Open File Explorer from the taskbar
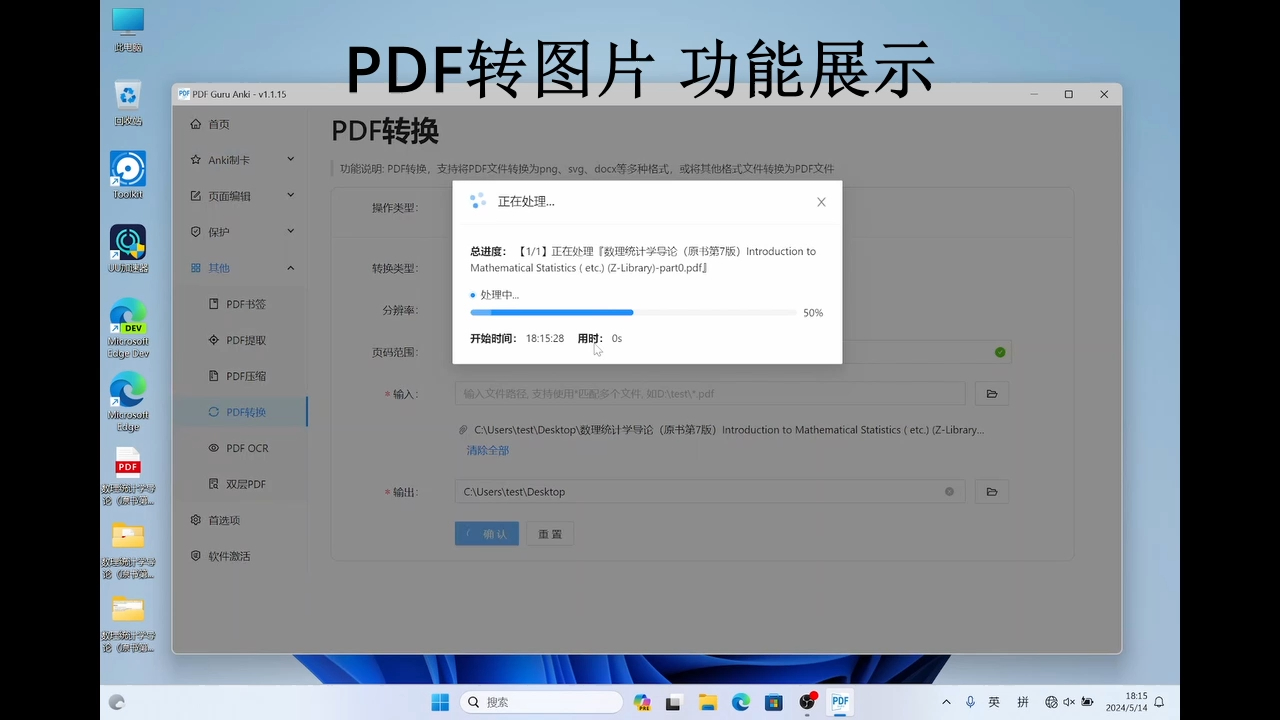The height and width of the screenshot is (720, 1280). click(x=707, y=702)
